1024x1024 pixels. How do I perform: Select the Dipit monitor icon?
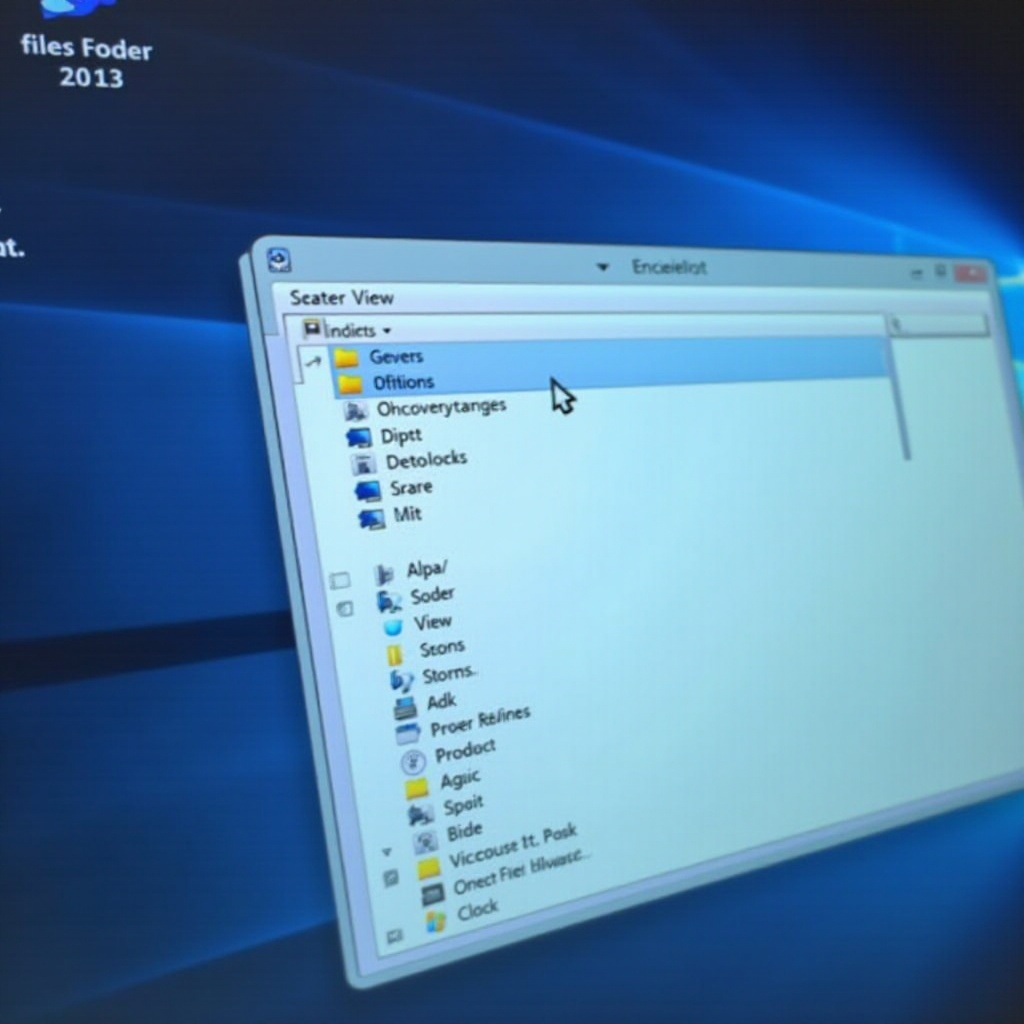pos(358,437)
